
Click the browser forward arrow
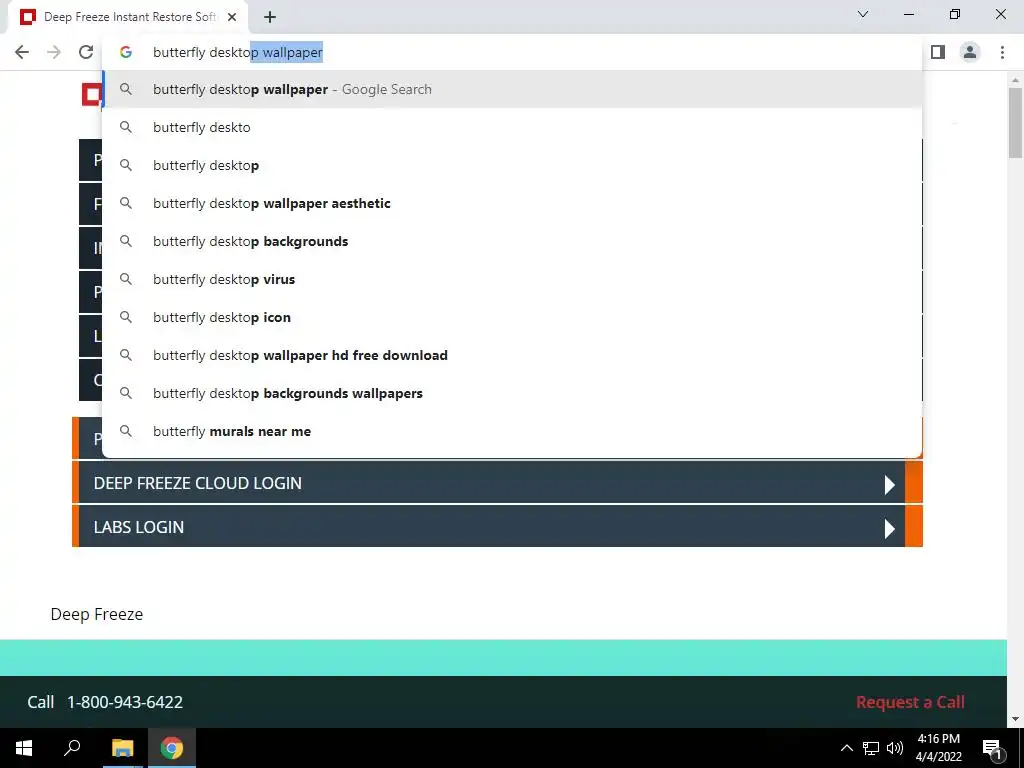(54, 52)
